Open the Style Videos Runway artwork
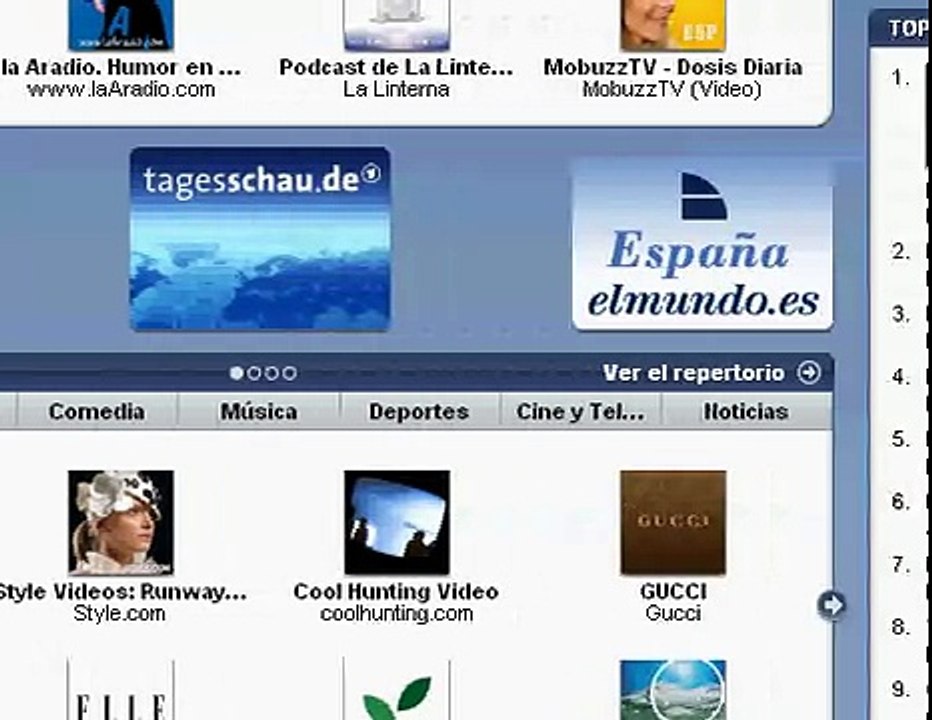932x720 pixels. coord(121,523)
